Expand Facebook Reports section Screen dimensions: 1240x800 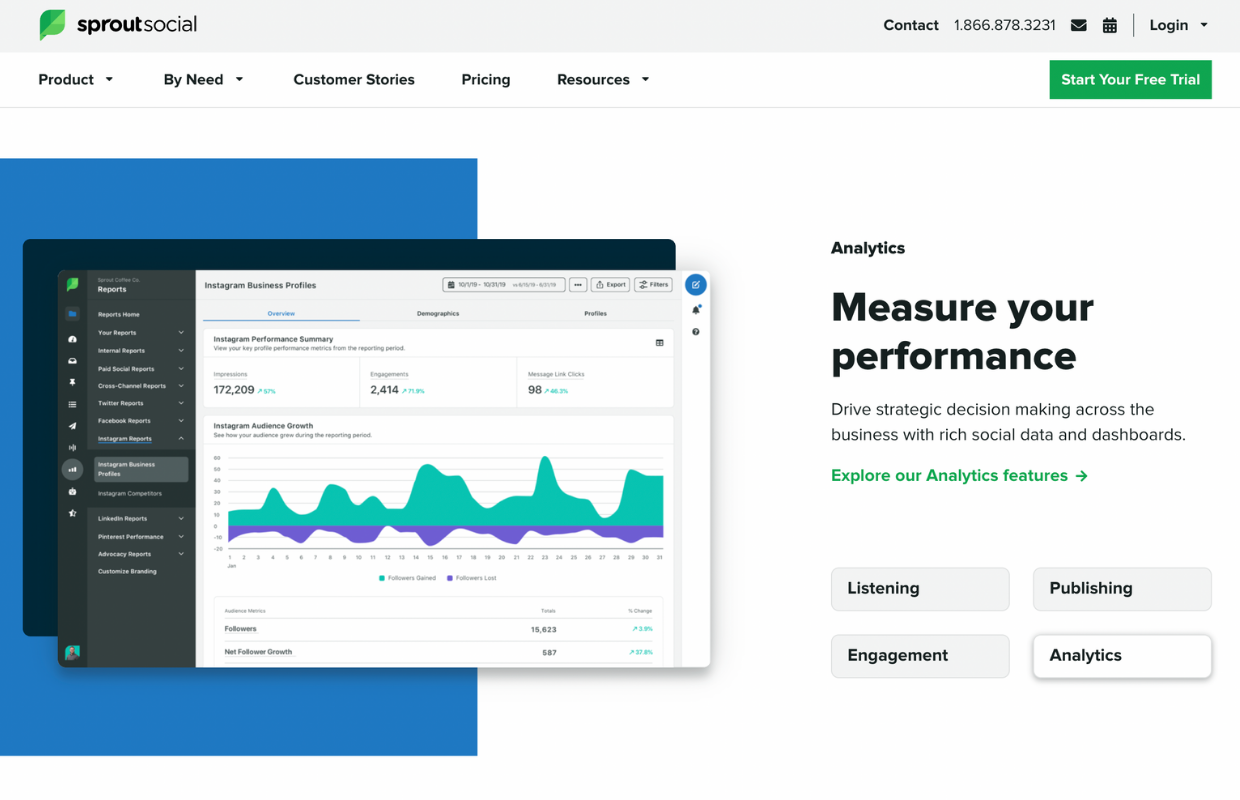pyautogui.click(x=141, y=421)
